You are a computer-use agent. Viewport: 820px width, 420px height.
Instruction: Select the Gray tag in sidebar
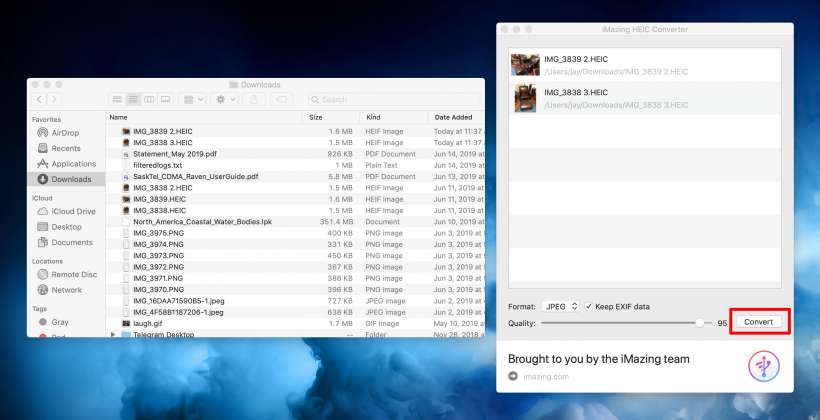tap(60, 322)
